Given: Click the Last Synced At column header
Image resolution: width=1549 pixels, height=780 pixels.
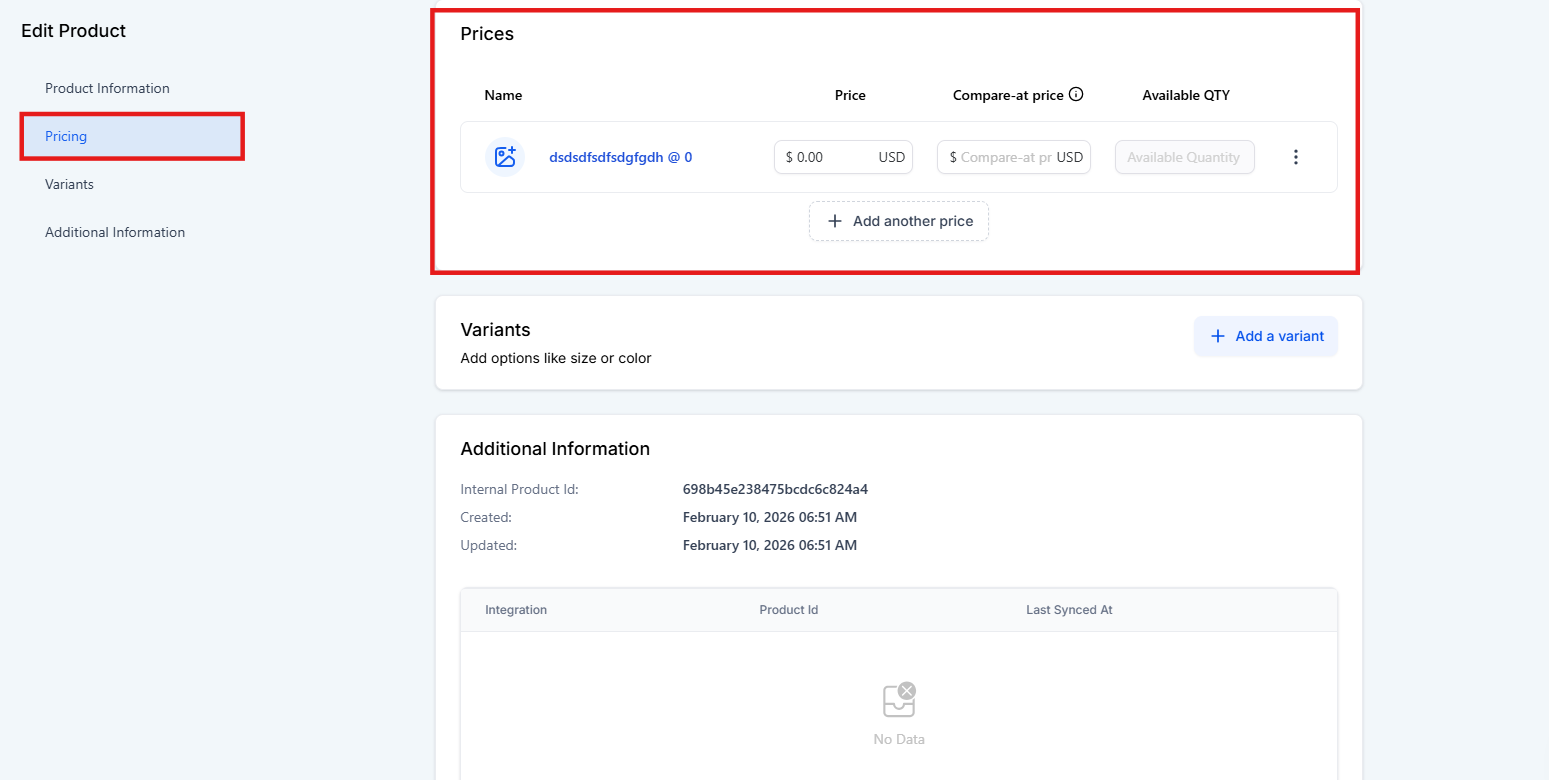Looking at the screenshot, I should pos(1069,610).
